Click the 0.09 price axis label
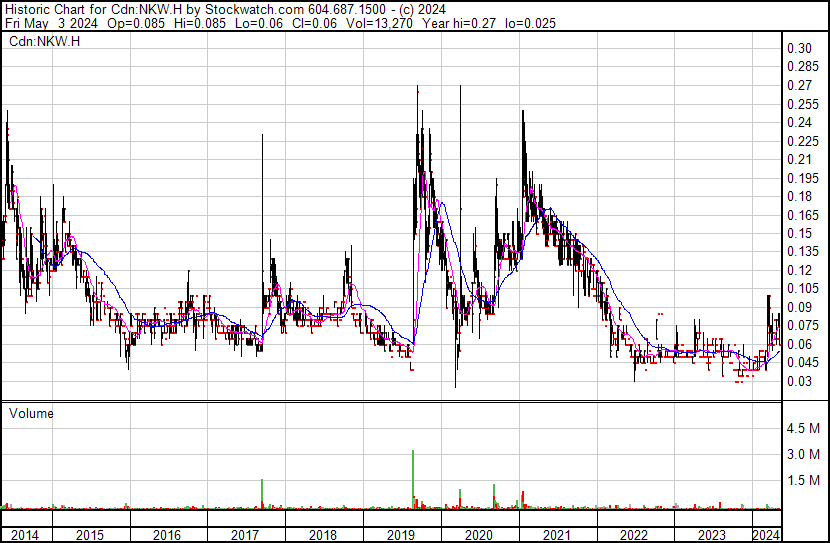 [x=799, y=307]
